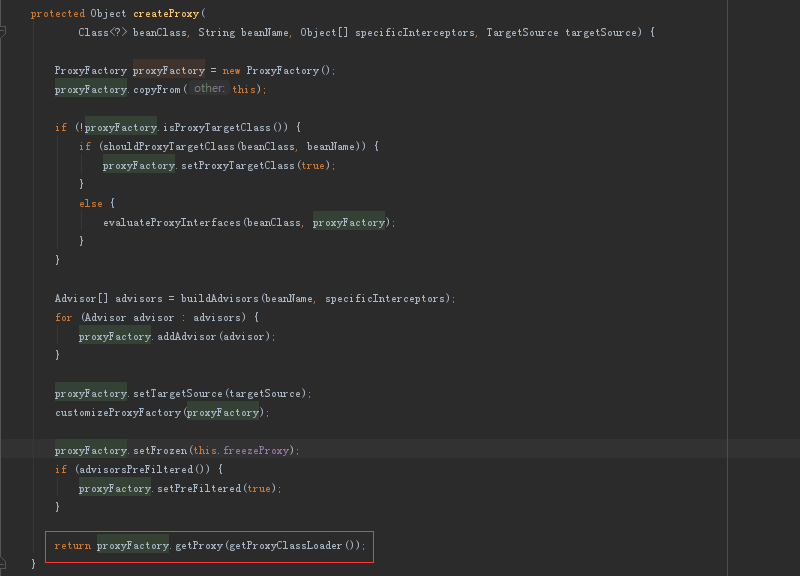The height and width of the screenshot is (576, 800).
Task: Click the getProxy call
Action: 199,546
